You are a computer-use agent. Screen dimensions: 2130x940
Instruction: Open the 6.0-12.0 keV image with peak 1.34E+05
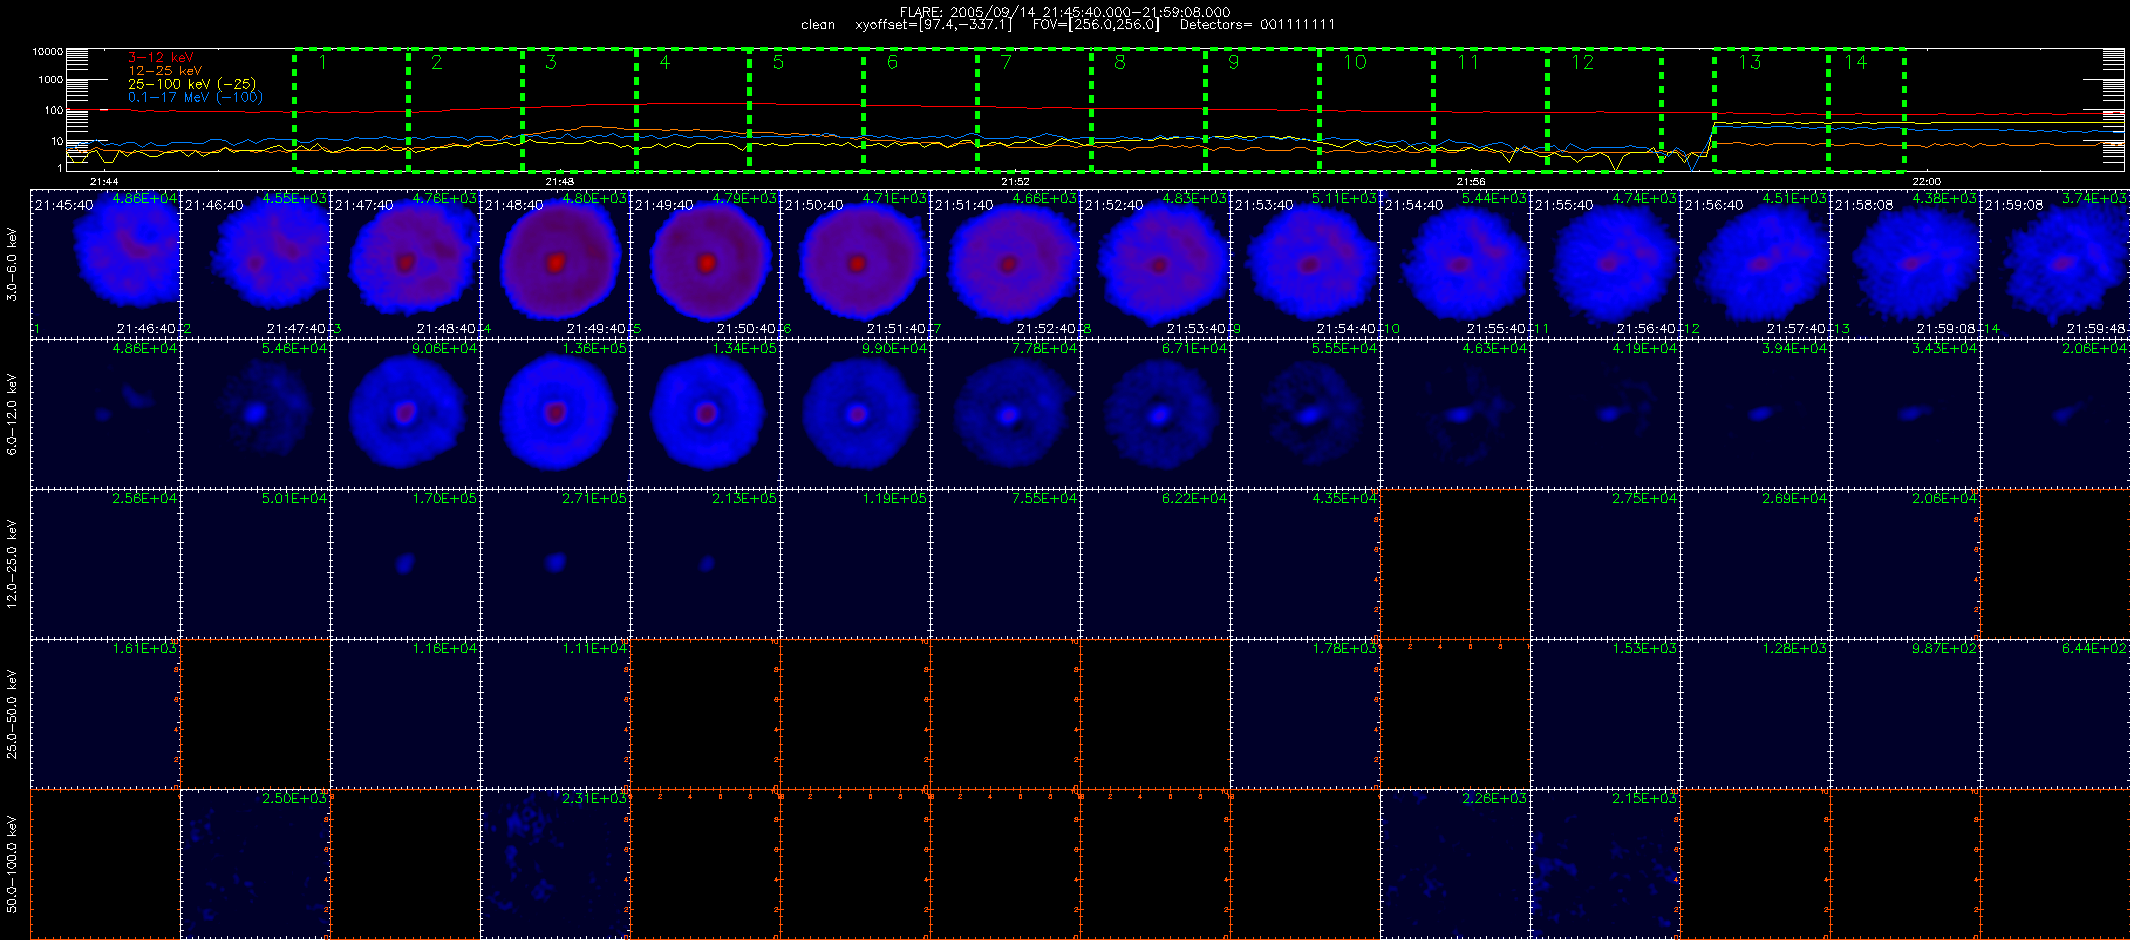706,414
